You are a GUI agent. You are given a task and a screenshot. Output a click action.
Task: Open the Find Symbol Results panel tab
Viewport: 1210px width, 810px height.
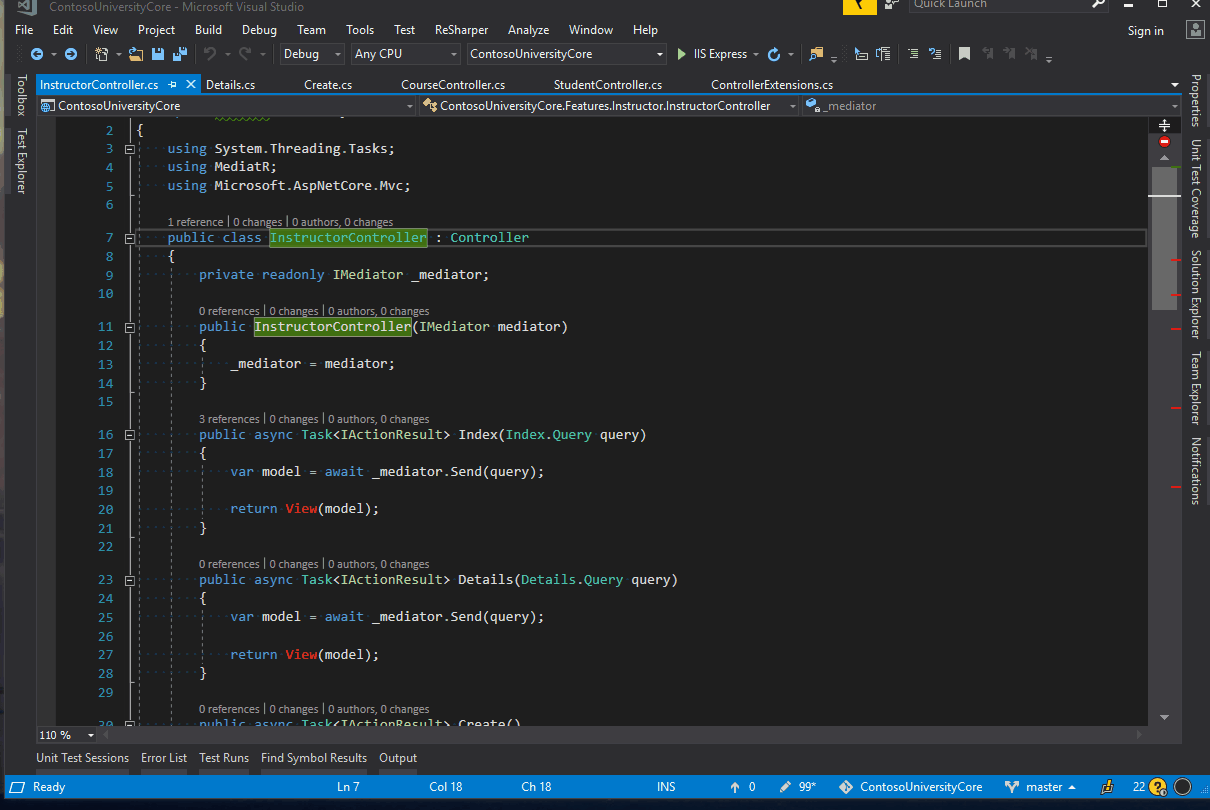point(314,758)
